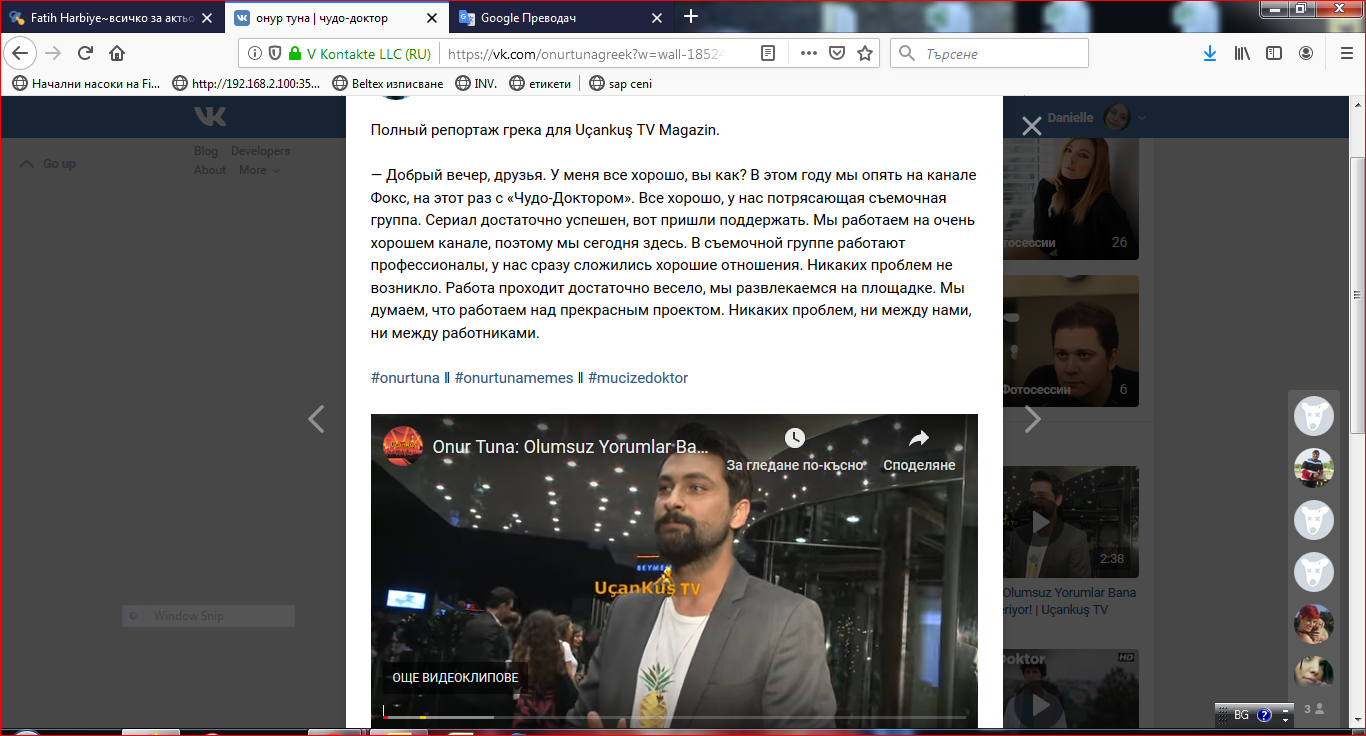Open Firefox hamburger application menu
Image resolution: width=1366 pixels, height=736 pixels.
click(x=1345, y=53)
